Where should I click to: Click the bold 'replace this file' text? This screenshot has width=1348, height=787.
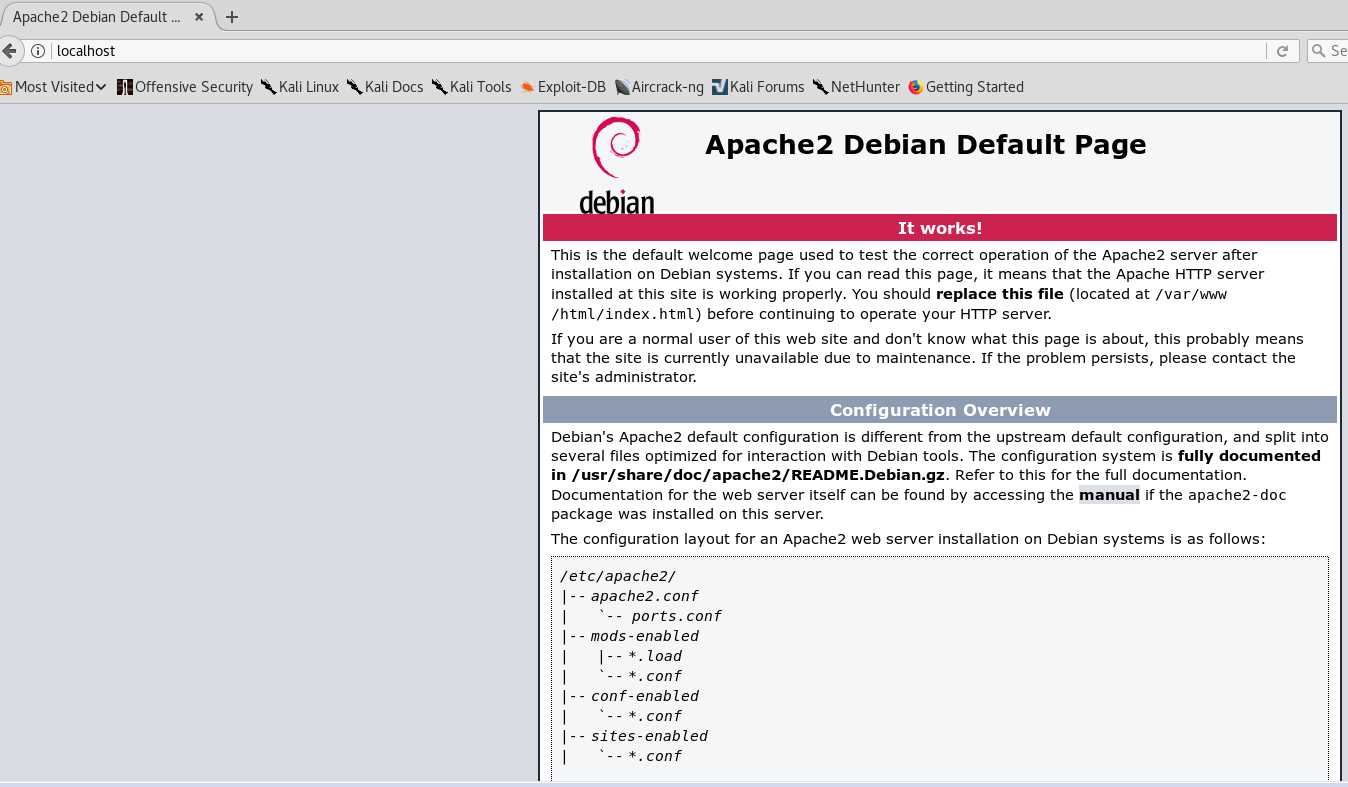point(1000,294)
